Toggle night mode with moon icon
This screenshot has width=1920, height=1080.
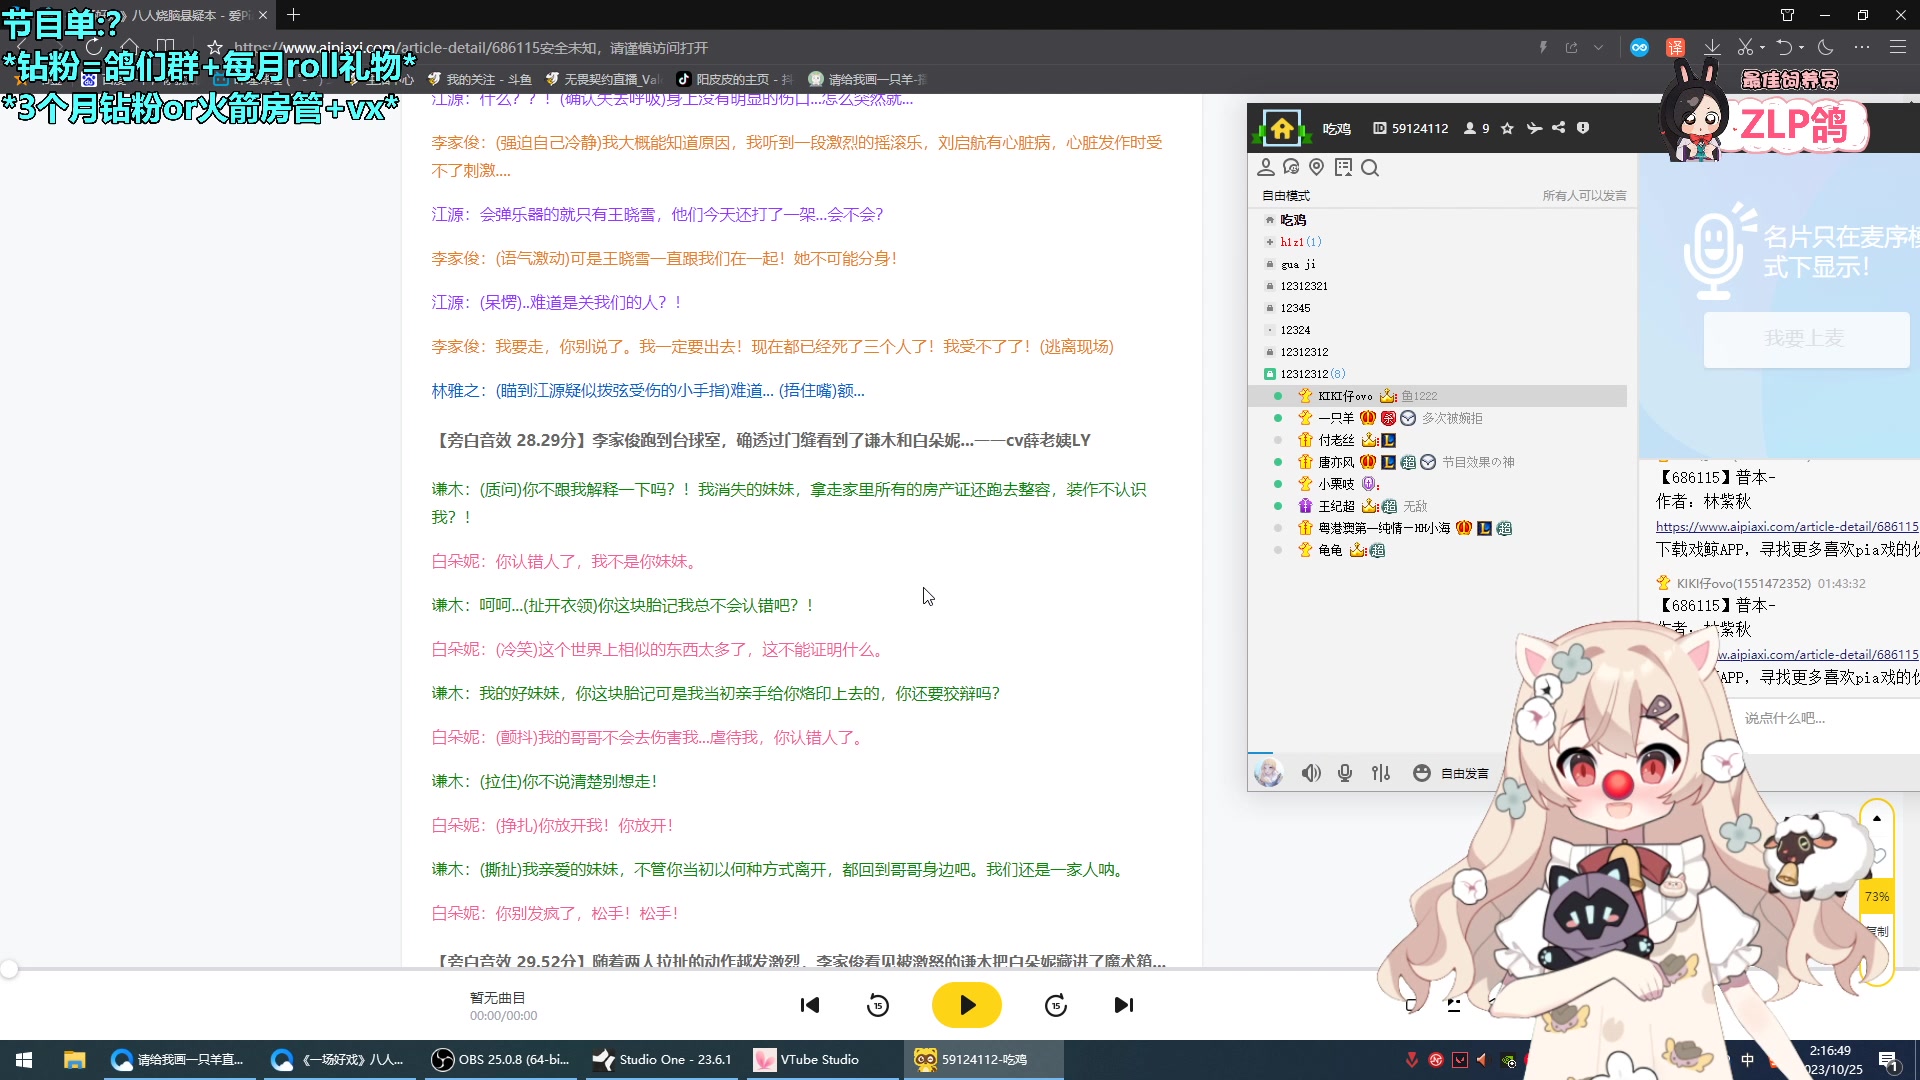click(x=1826, y=47)
